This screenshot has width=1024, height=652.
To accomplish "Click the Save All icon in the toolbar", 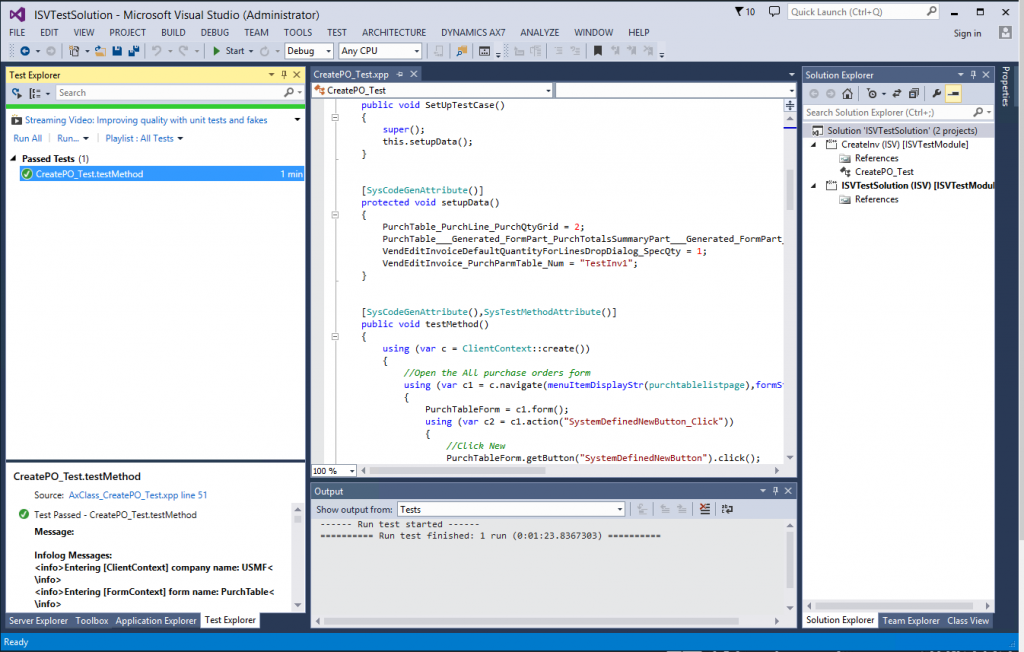I will (x=136, y=50).
